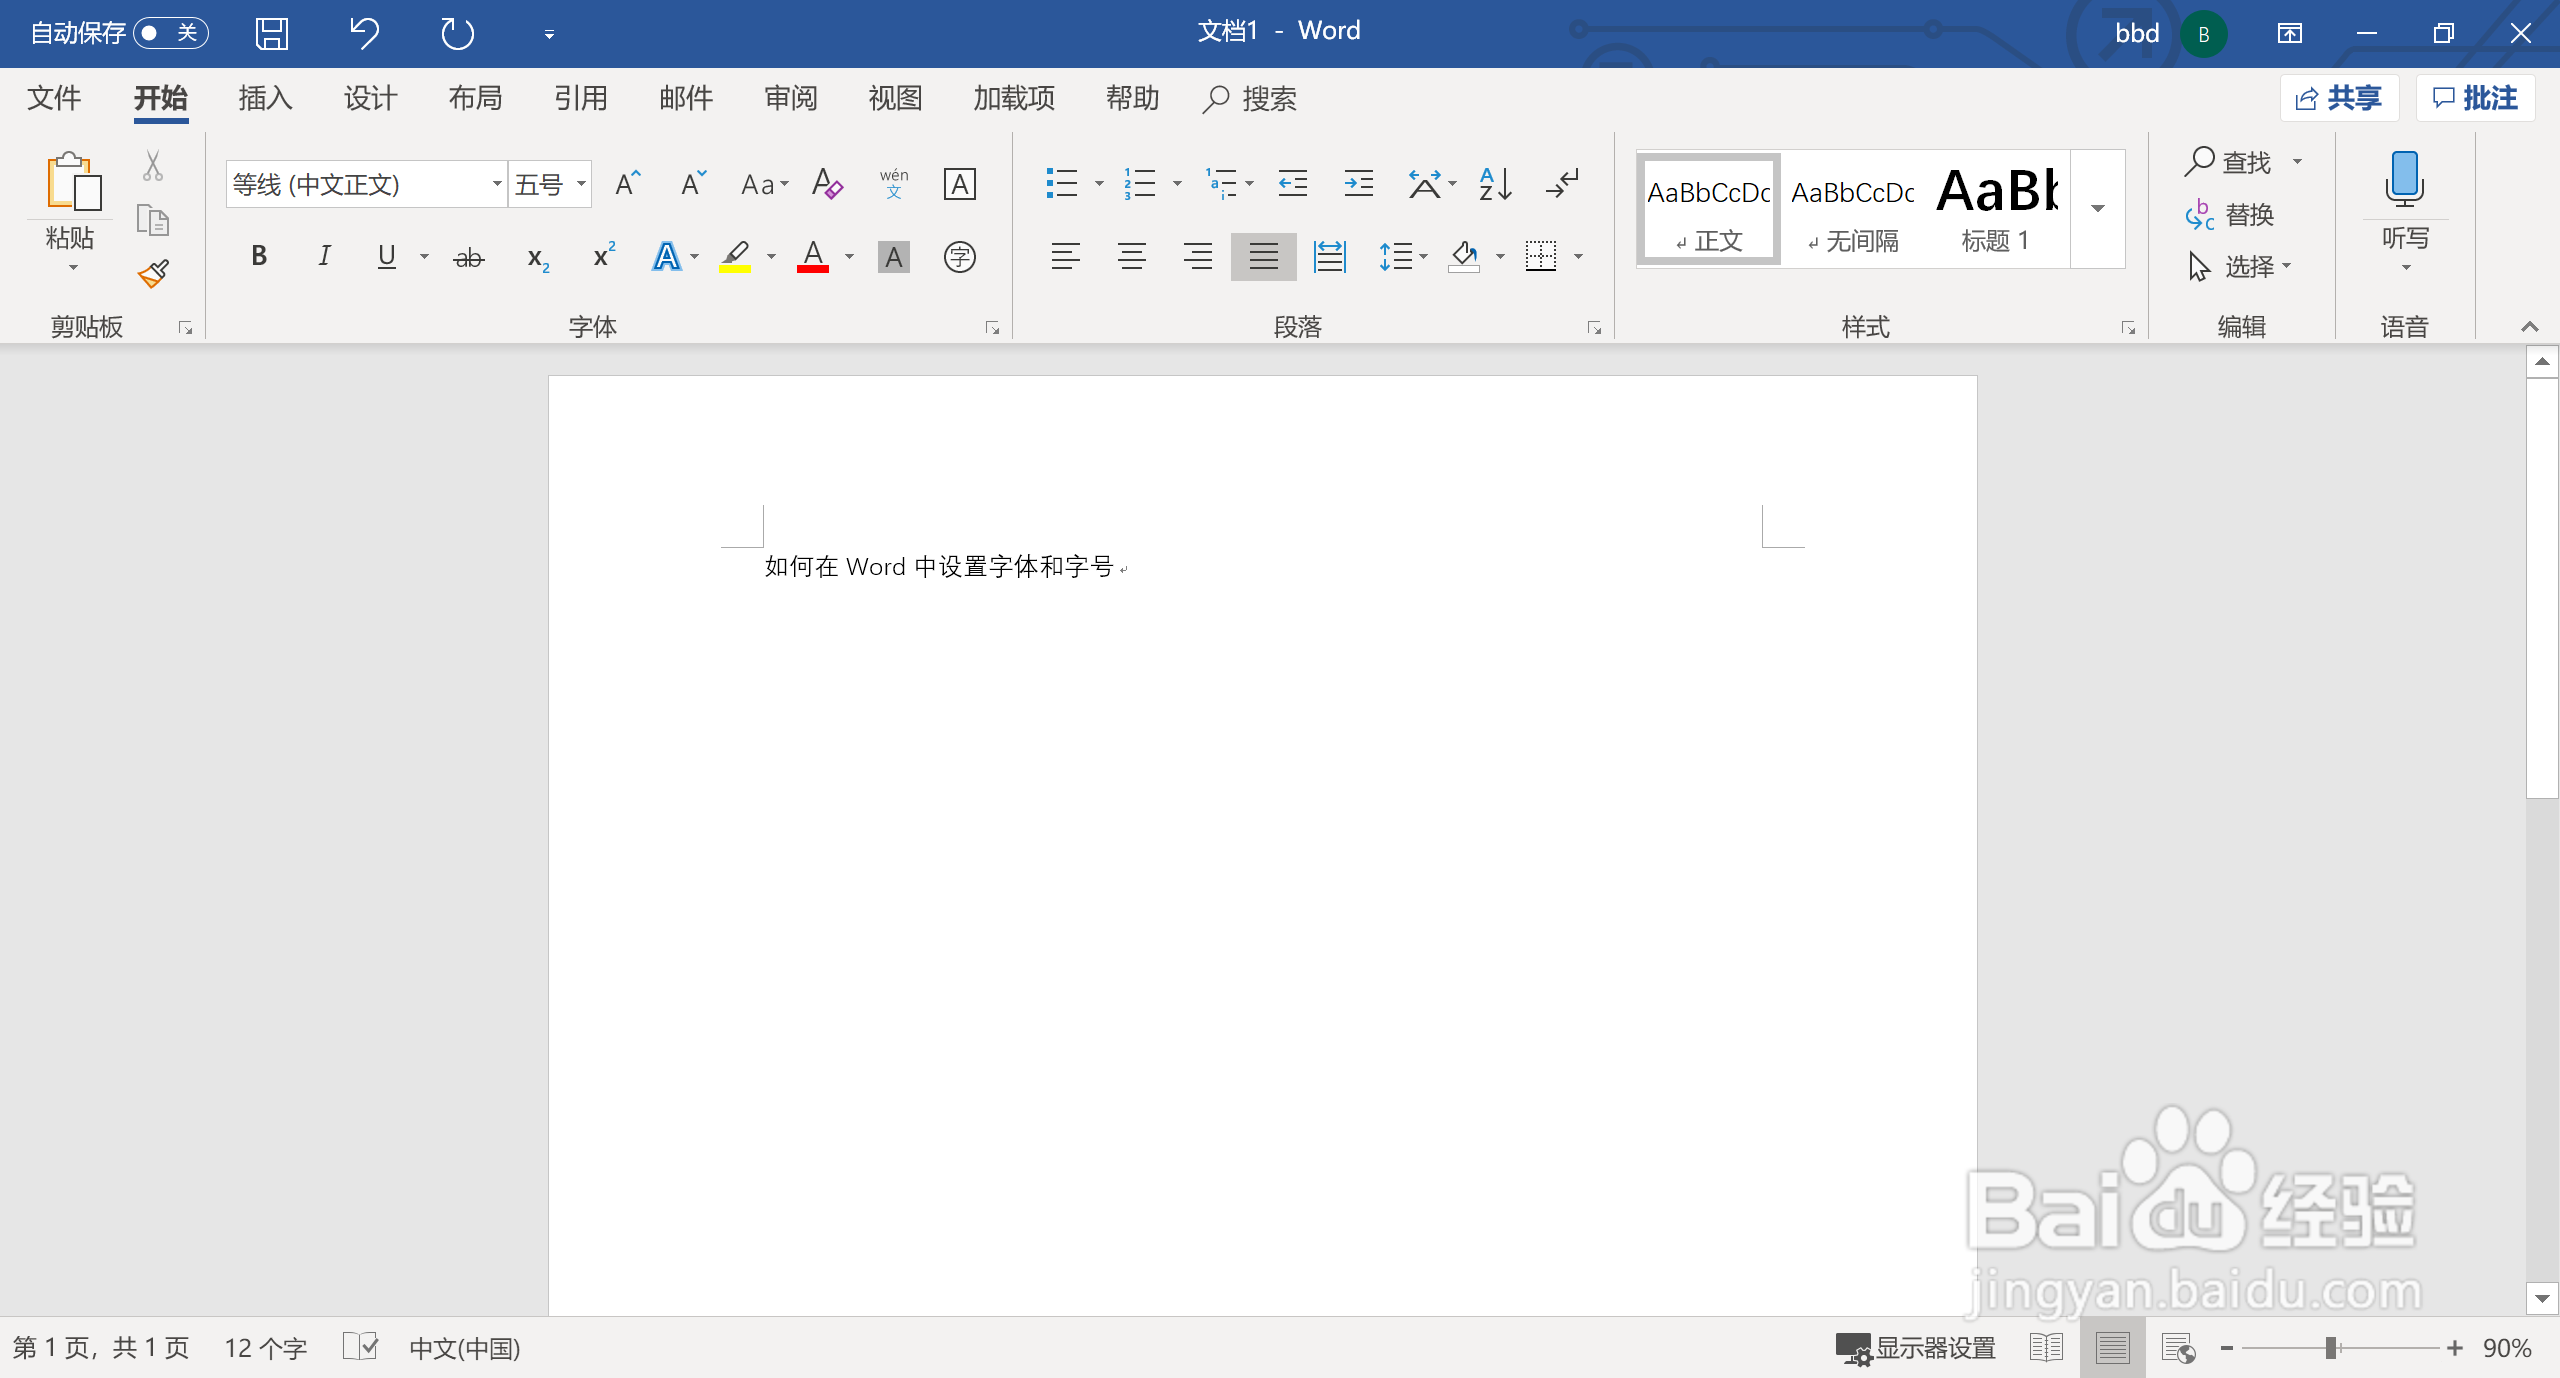The width and height of the screenshot is (2560, 1378).
Task: Select the Format Painter tool
Action: pos(152,273)
